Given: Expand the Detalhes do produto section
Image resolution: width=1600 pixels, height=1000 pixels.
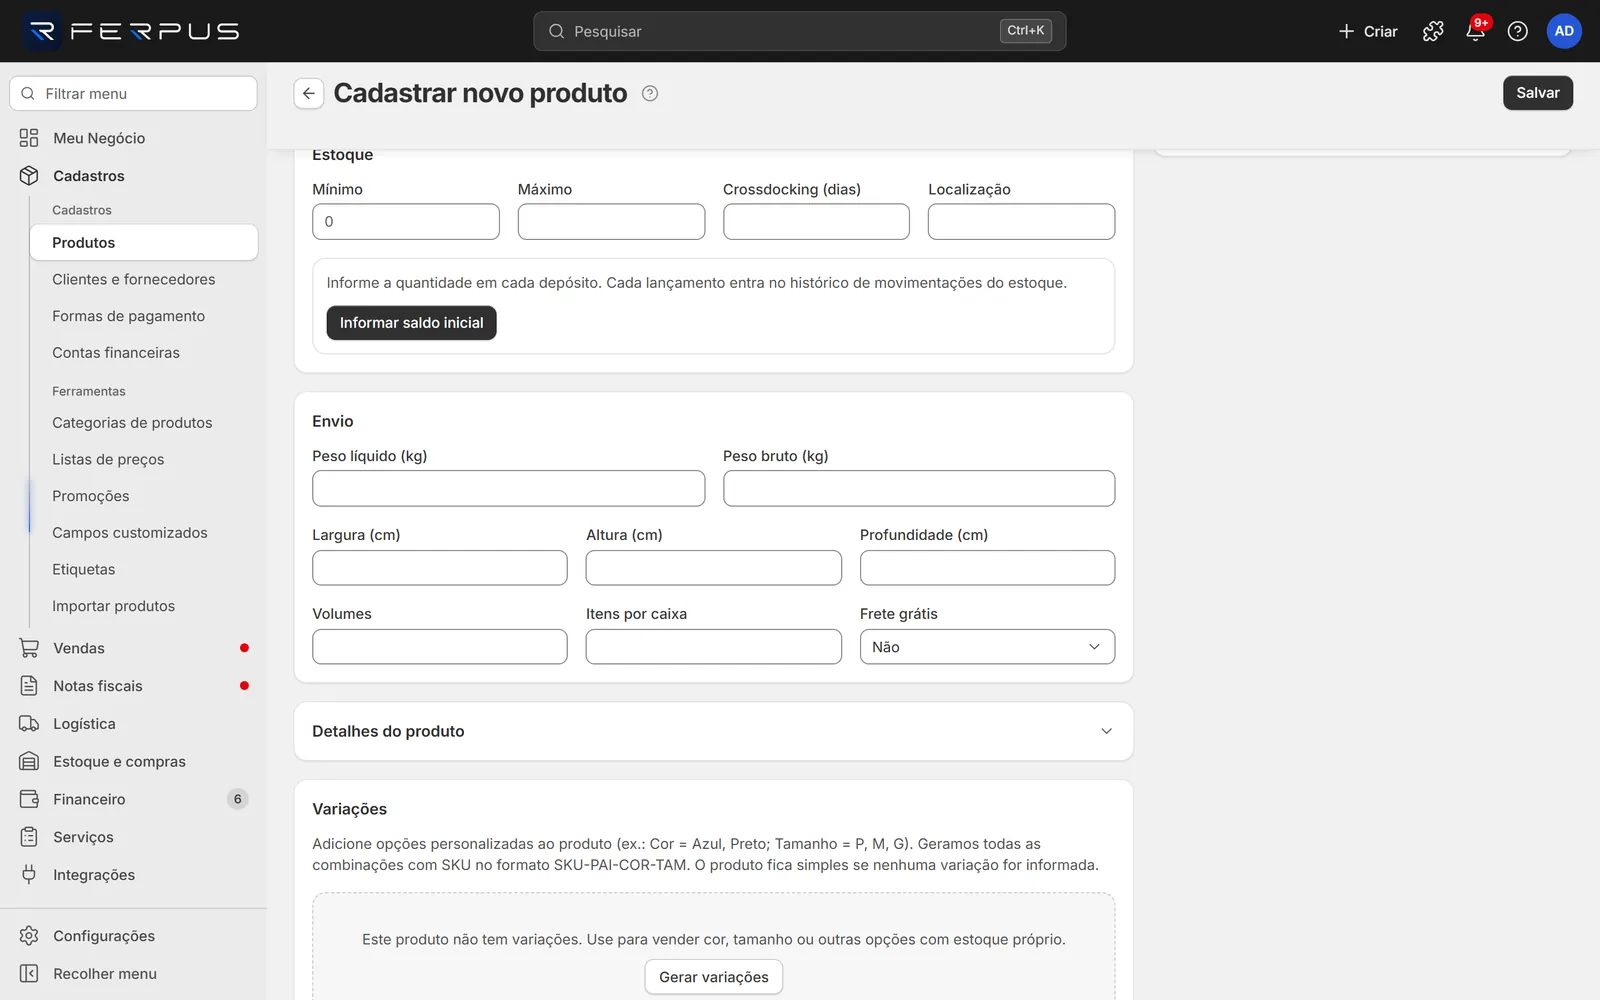Looking at the screenshot, I should click(x=713, y=731).
